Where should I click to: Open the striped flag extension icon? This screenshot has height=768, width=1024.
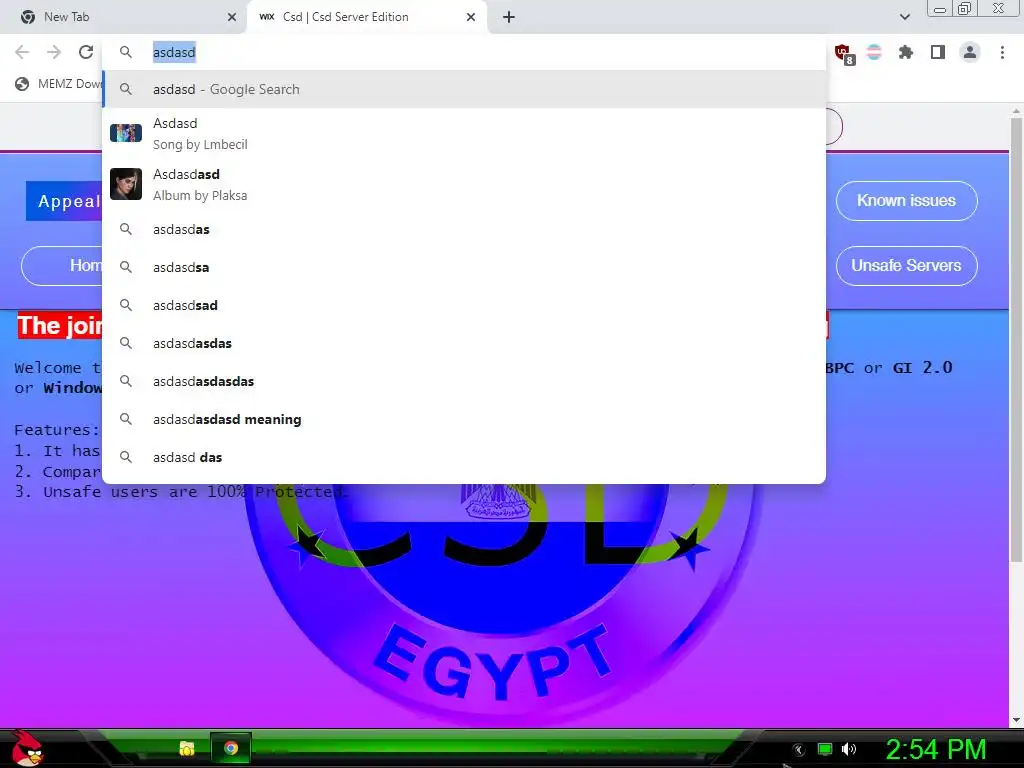click(x=874, y=52)
